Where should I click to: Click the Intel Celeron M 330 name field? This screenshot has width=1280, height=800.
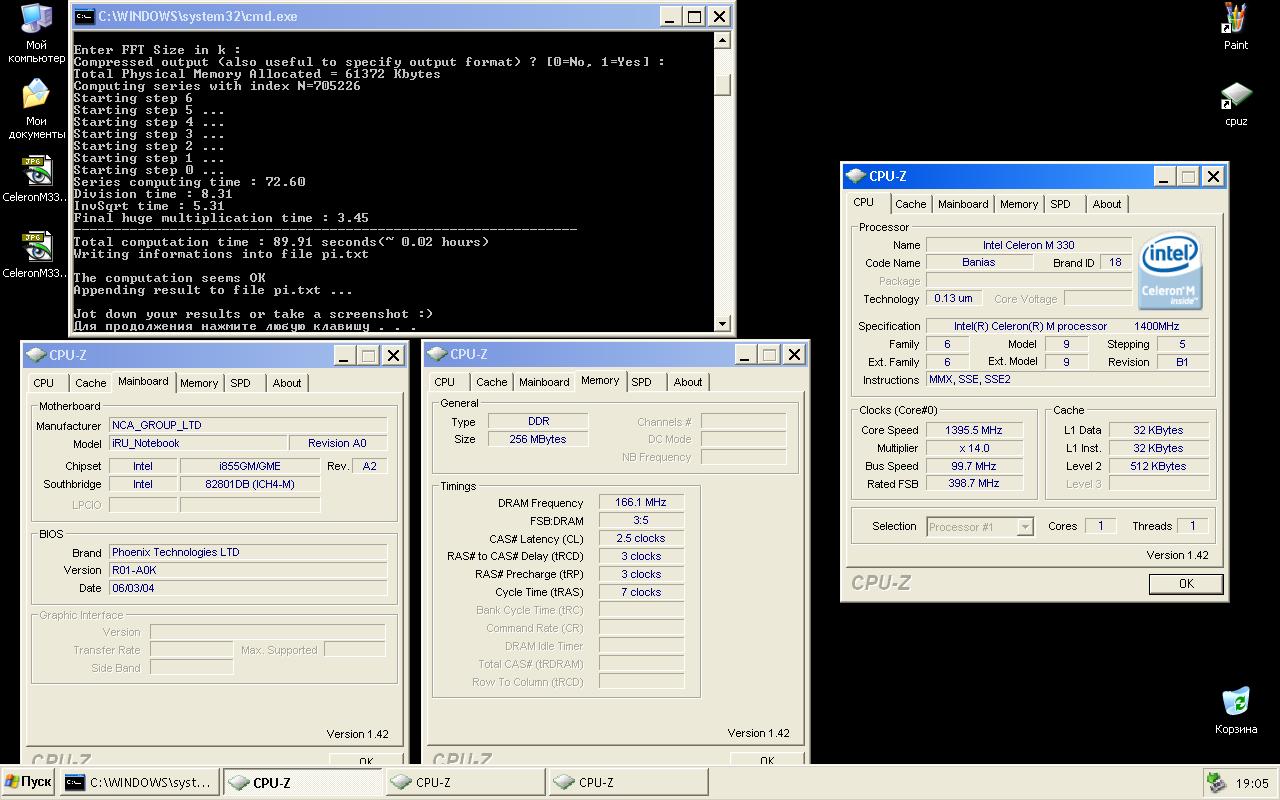(x=1029, y=245)
